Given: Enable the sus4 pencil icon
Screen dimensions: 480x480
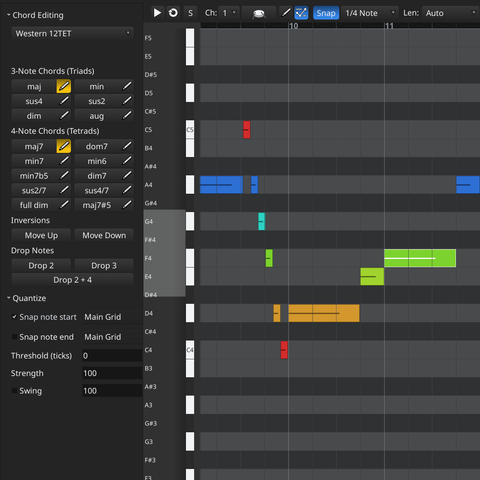Looking at the screenshot, I should (64, 101).
